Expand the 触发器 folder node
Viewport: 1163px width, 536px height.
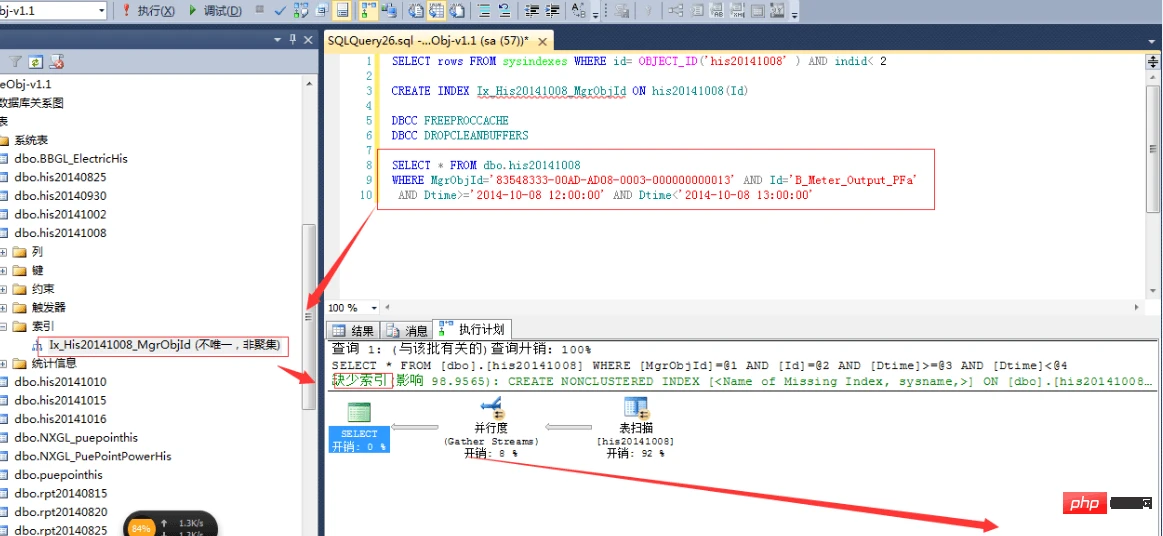tap(4, 308)
